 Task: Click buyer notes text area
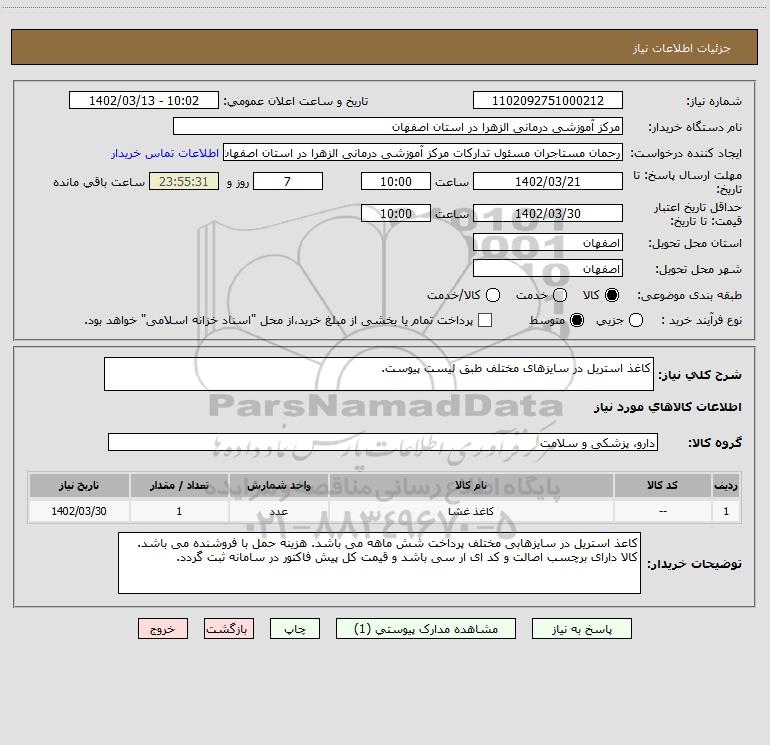click(x=379, y=563)
